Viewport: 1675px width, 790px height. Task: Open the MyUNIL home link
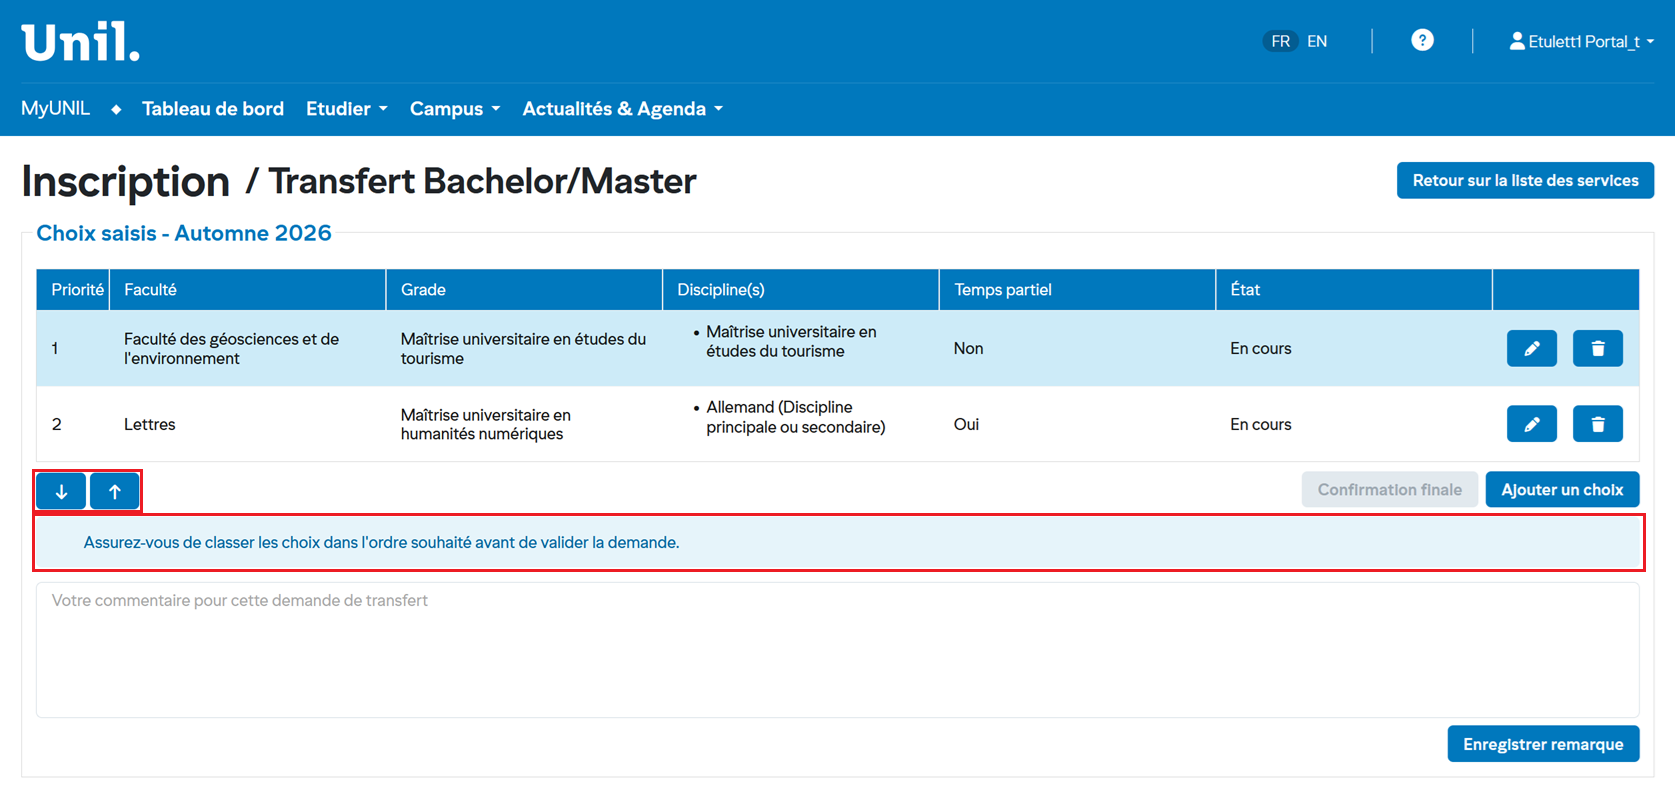coord(56,108)
